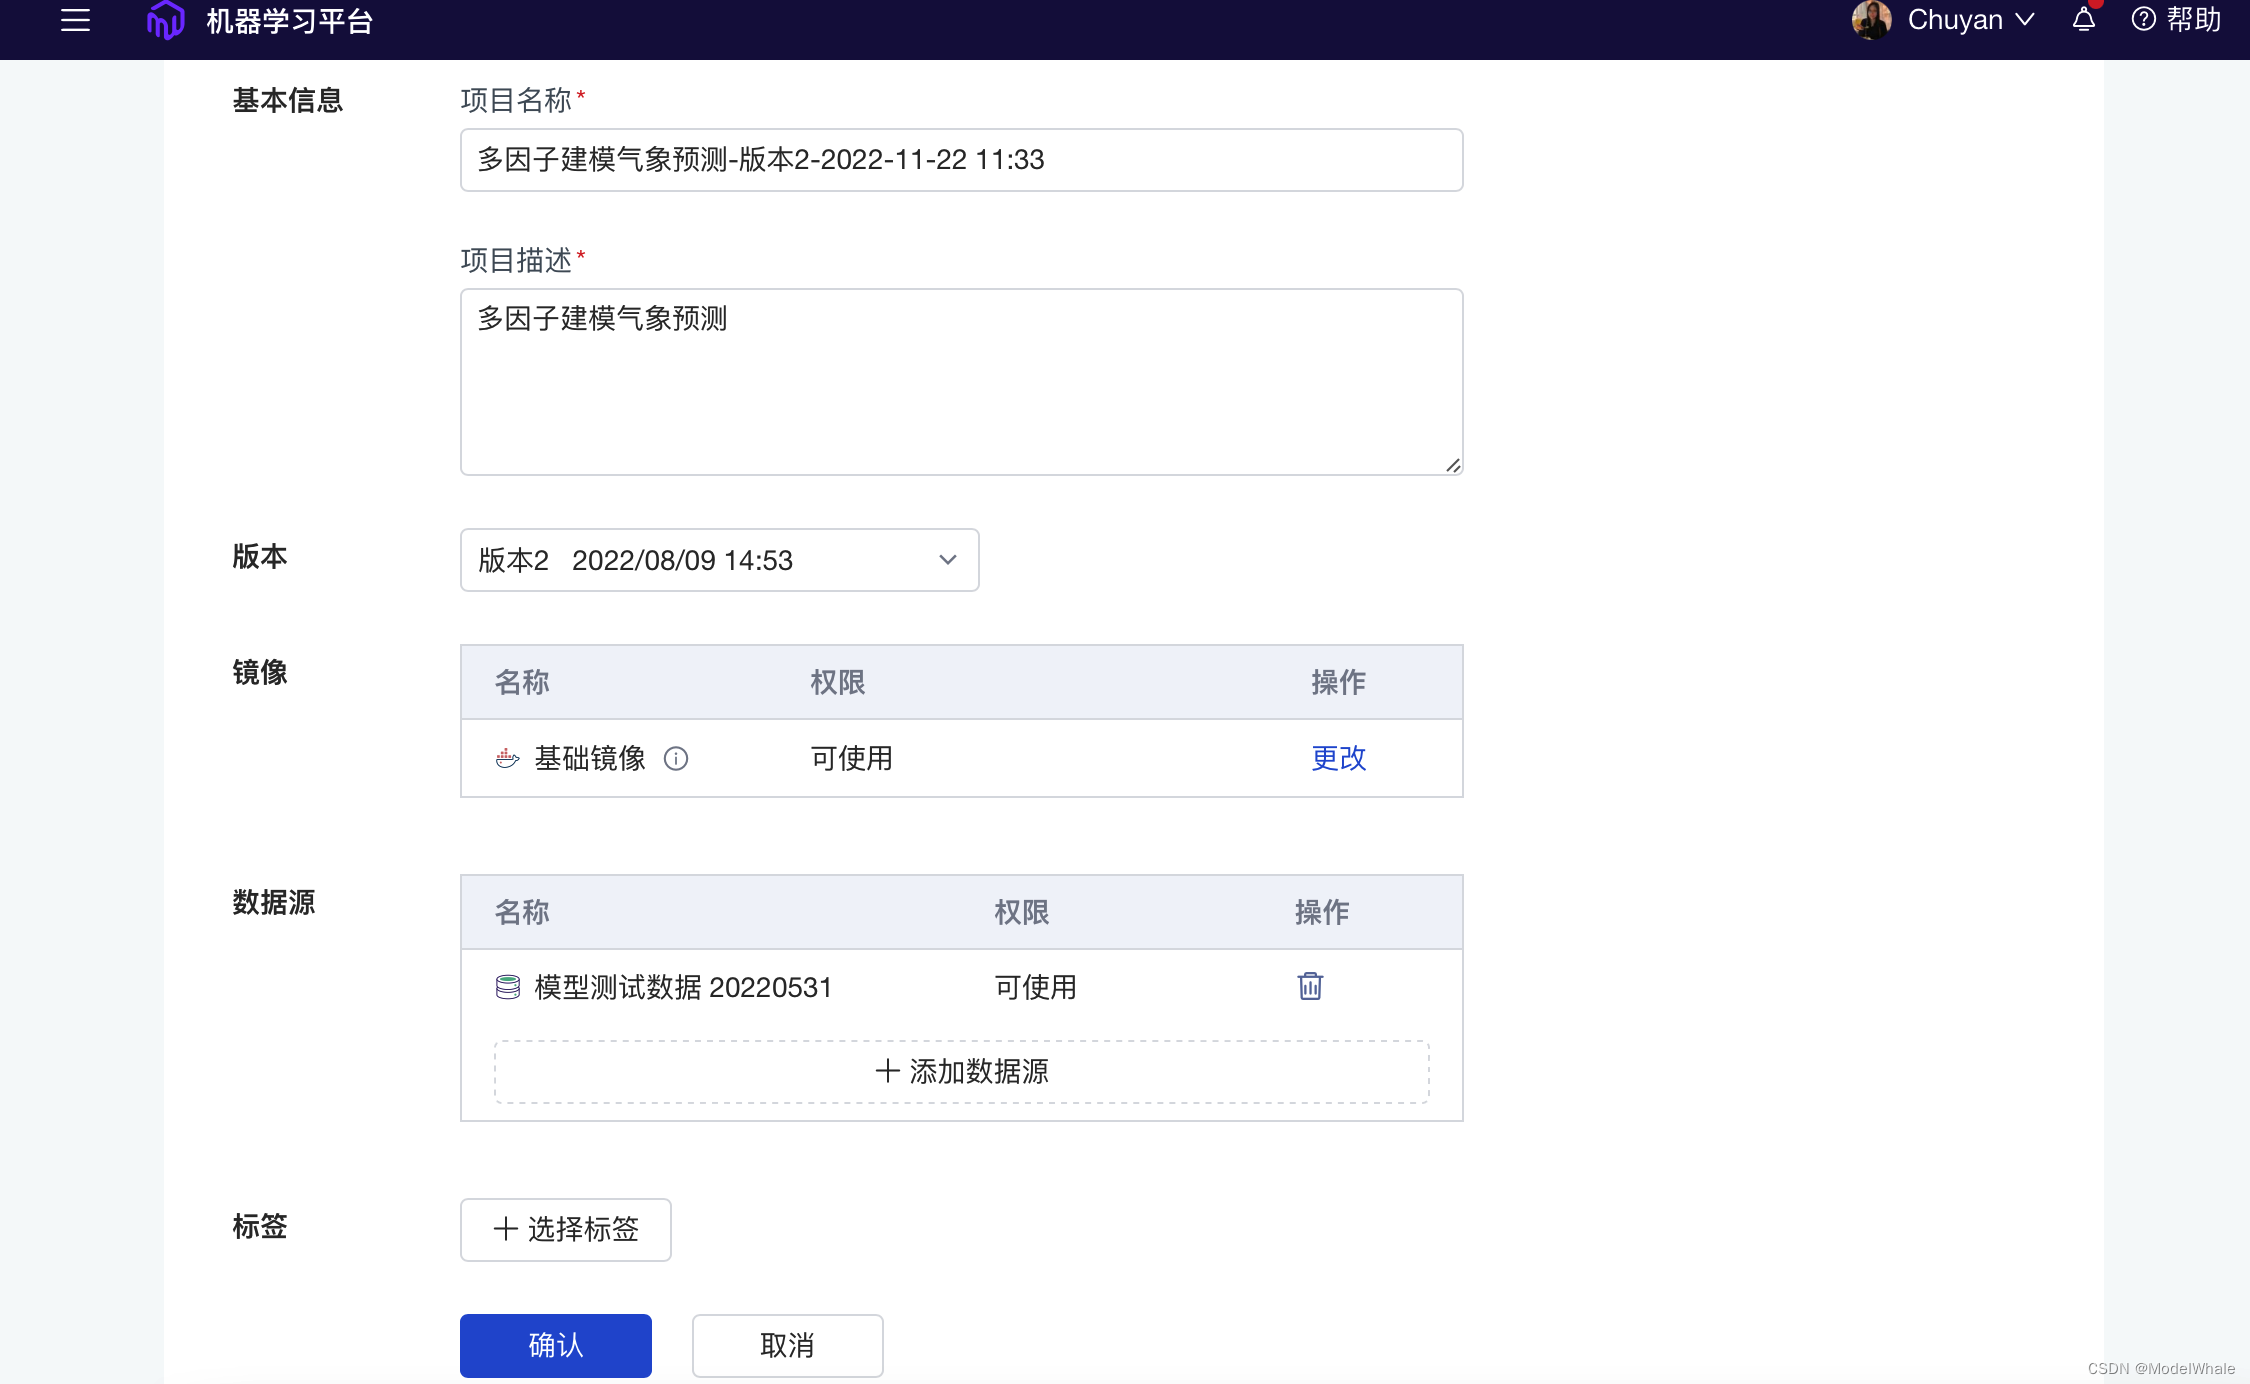Click the description textarea resize handle
Screen dimensions: 2250x1384
(x=1453, y=466)
